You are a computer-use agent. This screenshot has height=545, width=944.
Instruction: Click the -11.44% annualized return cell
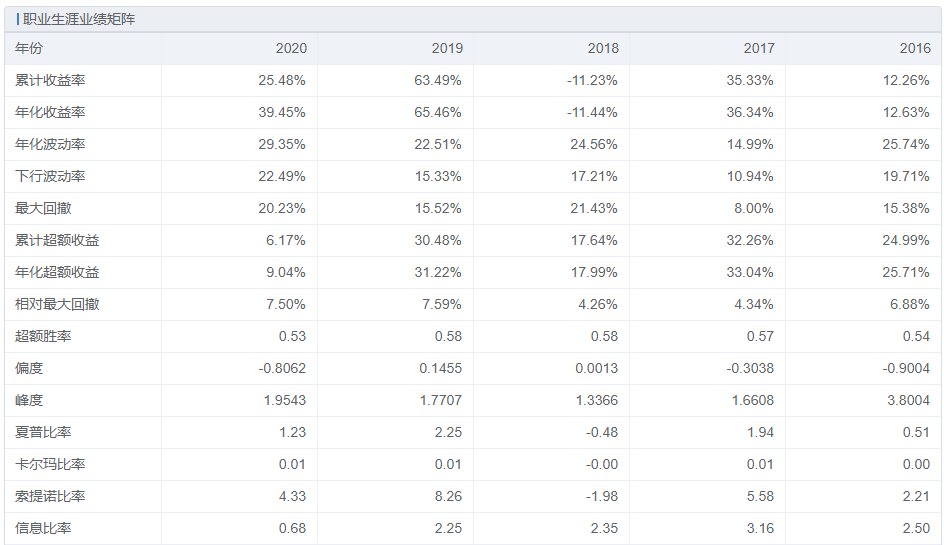pyautogui.click(x=591, y=112)
